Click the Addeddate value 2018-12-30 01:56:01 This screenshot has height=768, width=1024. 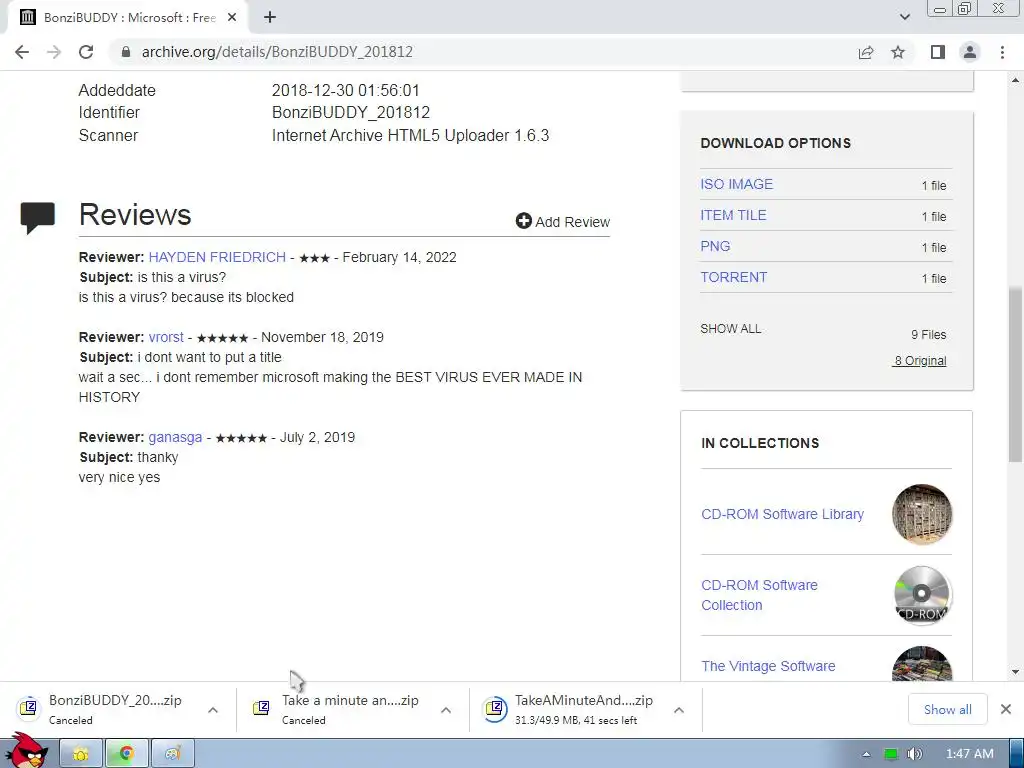[x=345, y=90]
